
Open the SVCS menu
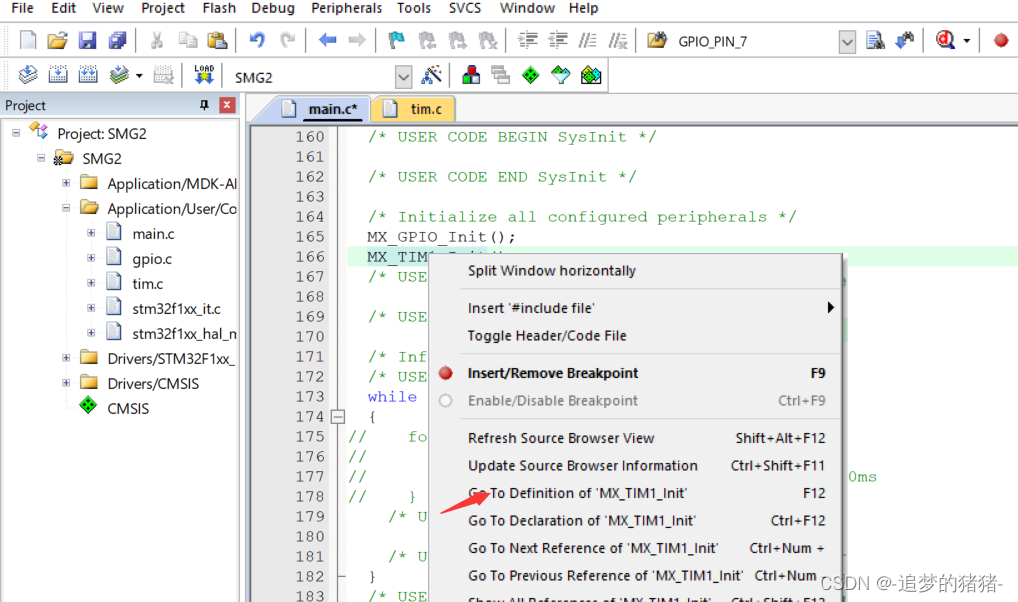pyautogui.click(x=465, y=8)
